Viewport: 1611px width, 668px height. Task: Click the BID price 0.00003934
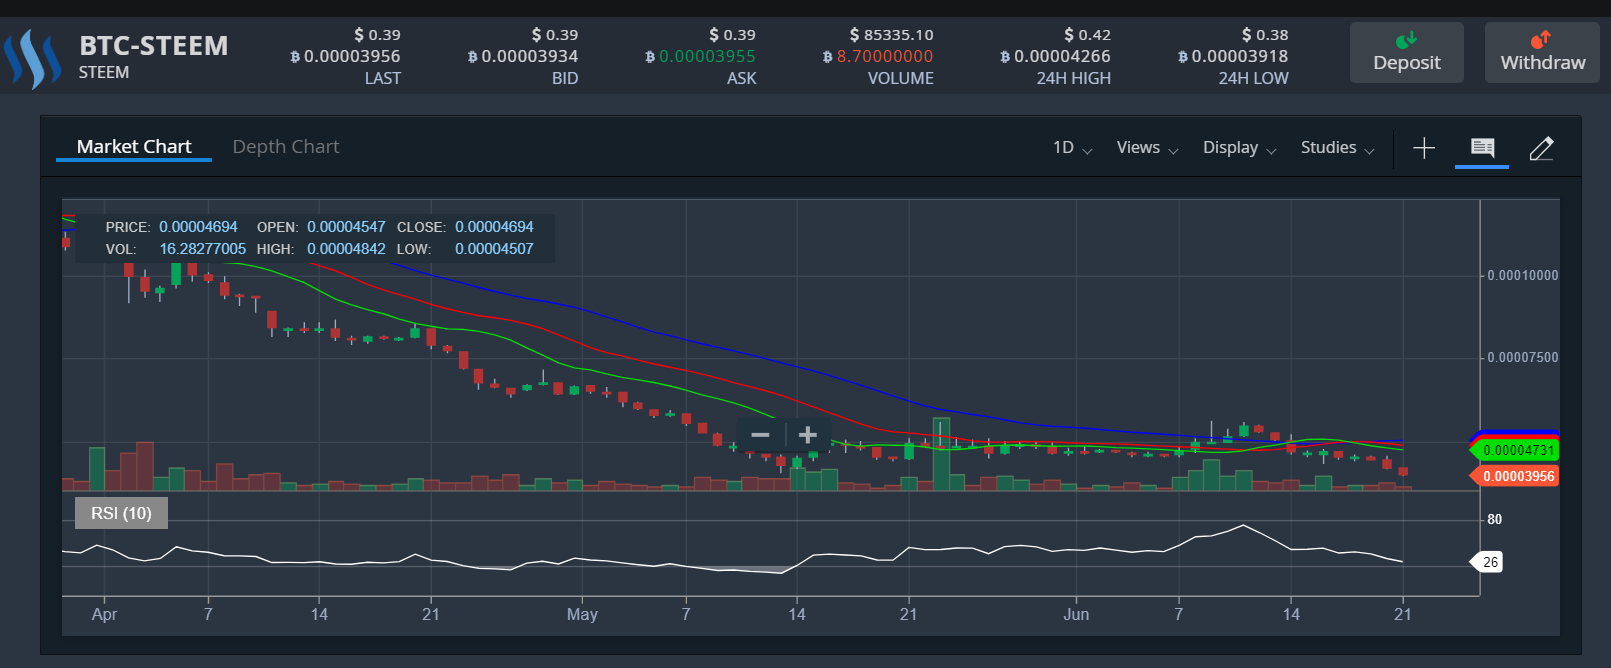click(523, 57)
